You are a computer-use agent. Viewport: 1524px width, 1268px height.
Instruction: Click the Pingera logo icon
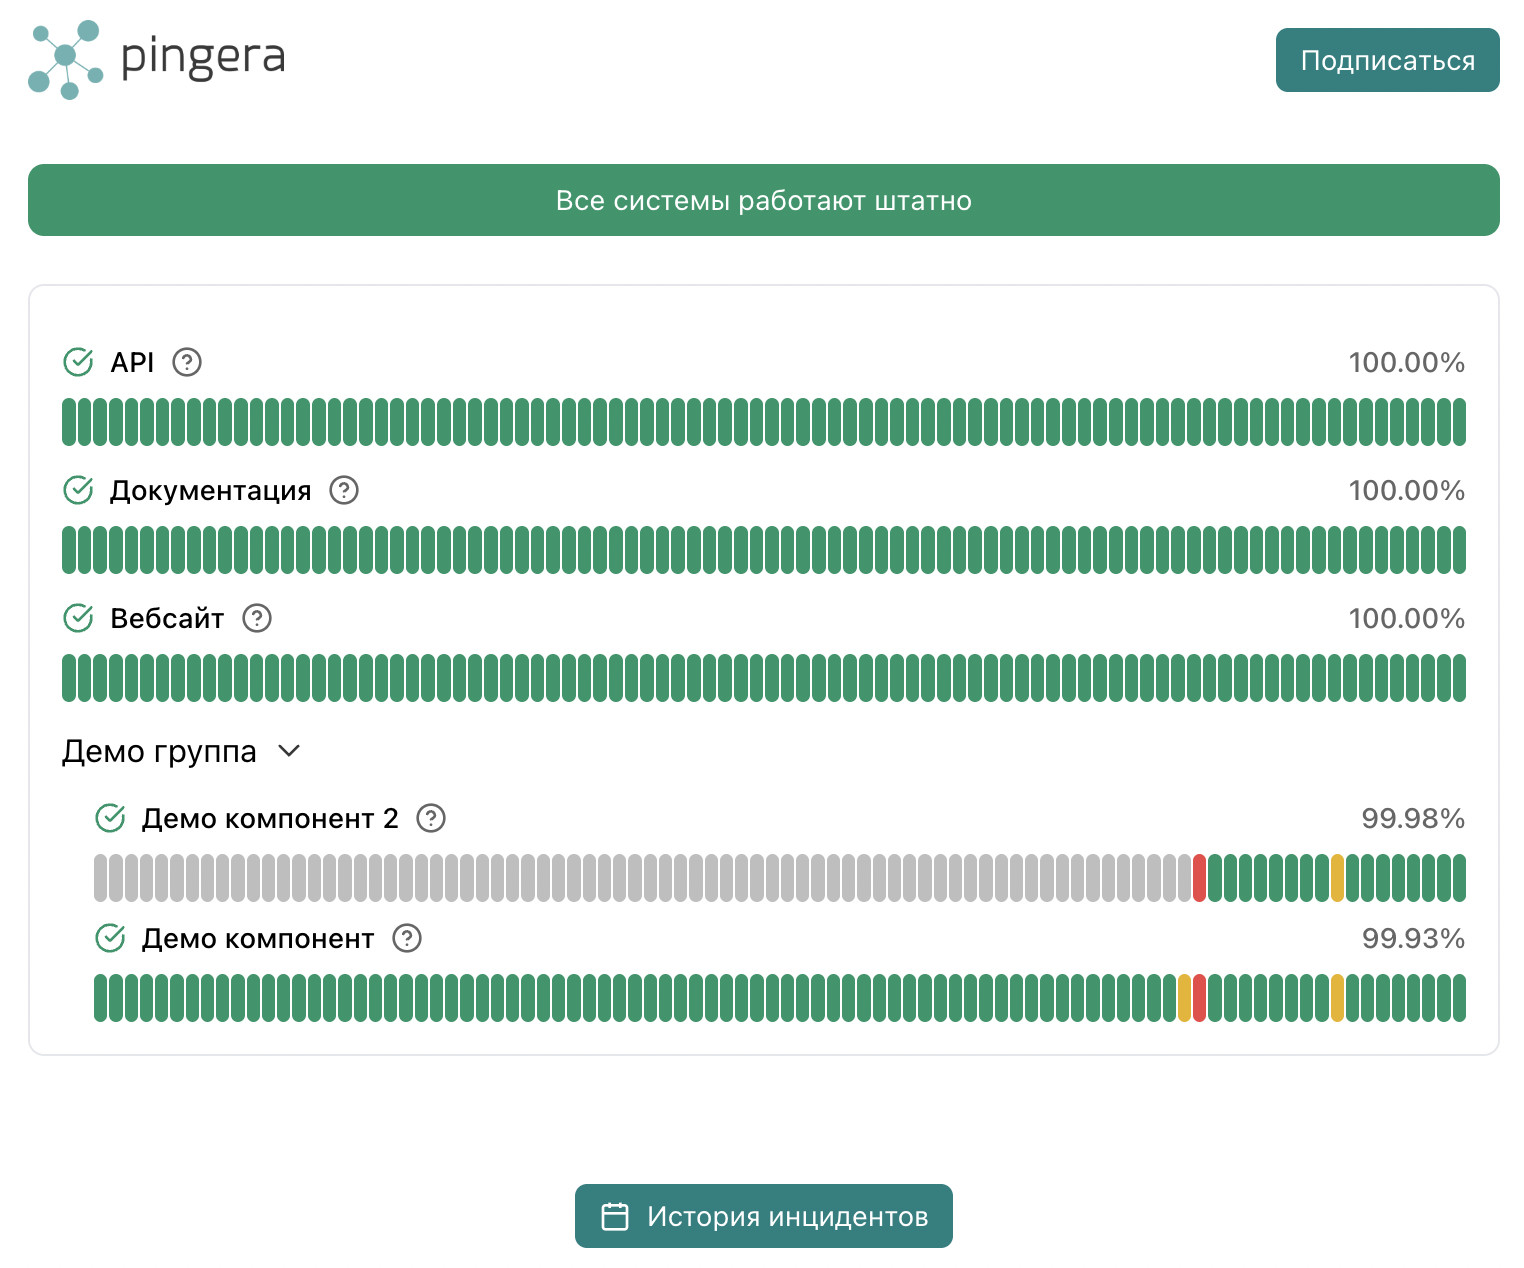(66, 60)
